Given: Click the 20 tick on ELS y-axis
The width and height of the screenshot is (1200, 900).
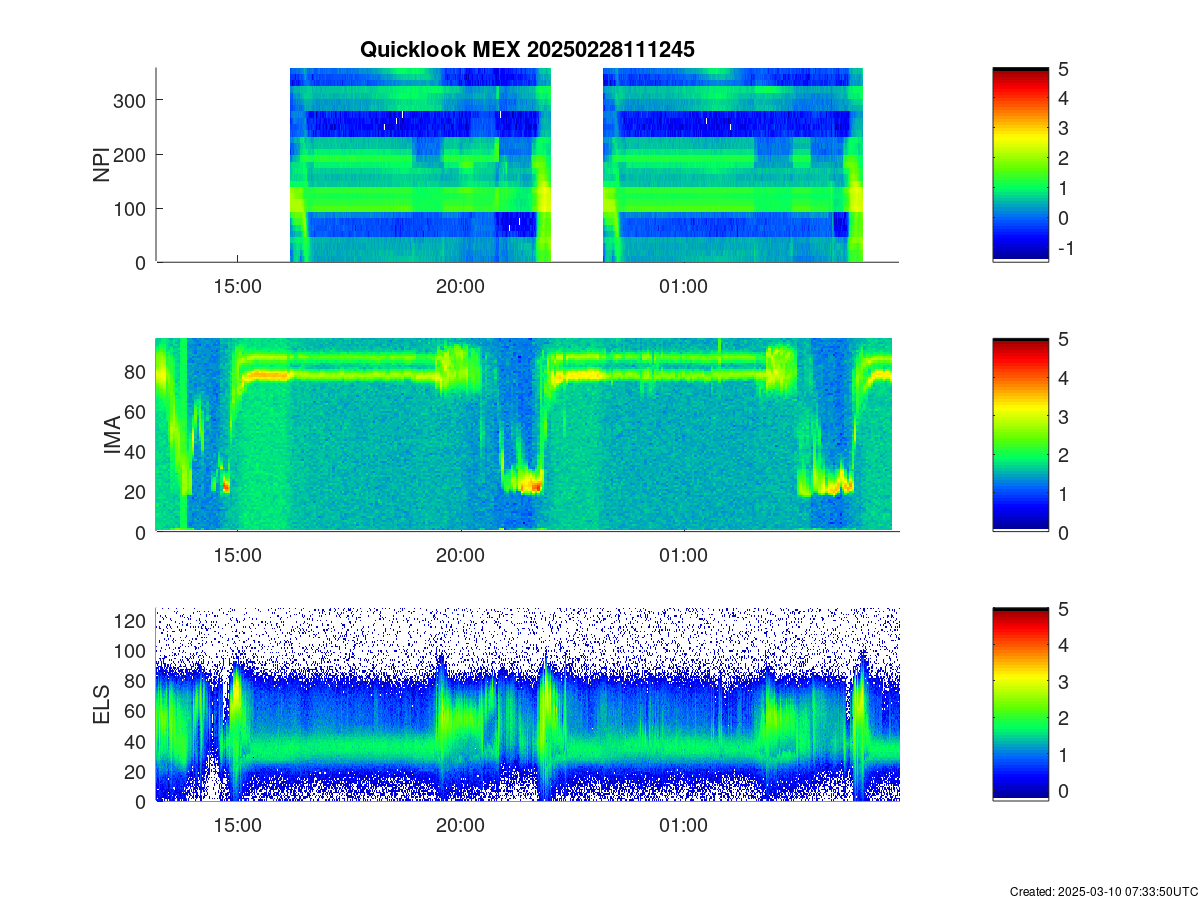Looking at the screenshot, I should click(134, 771).
